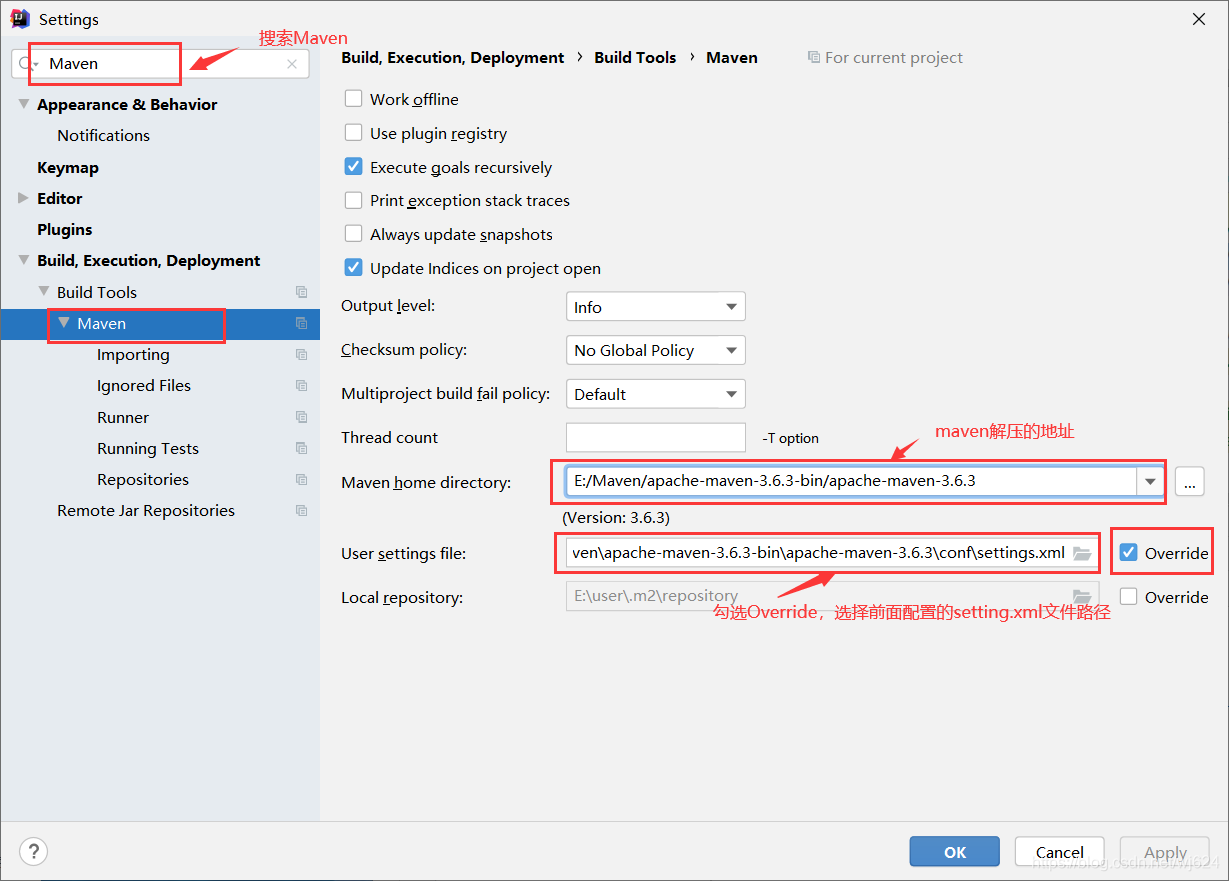Open the Checksum policy dropdown

coord(655,350)
